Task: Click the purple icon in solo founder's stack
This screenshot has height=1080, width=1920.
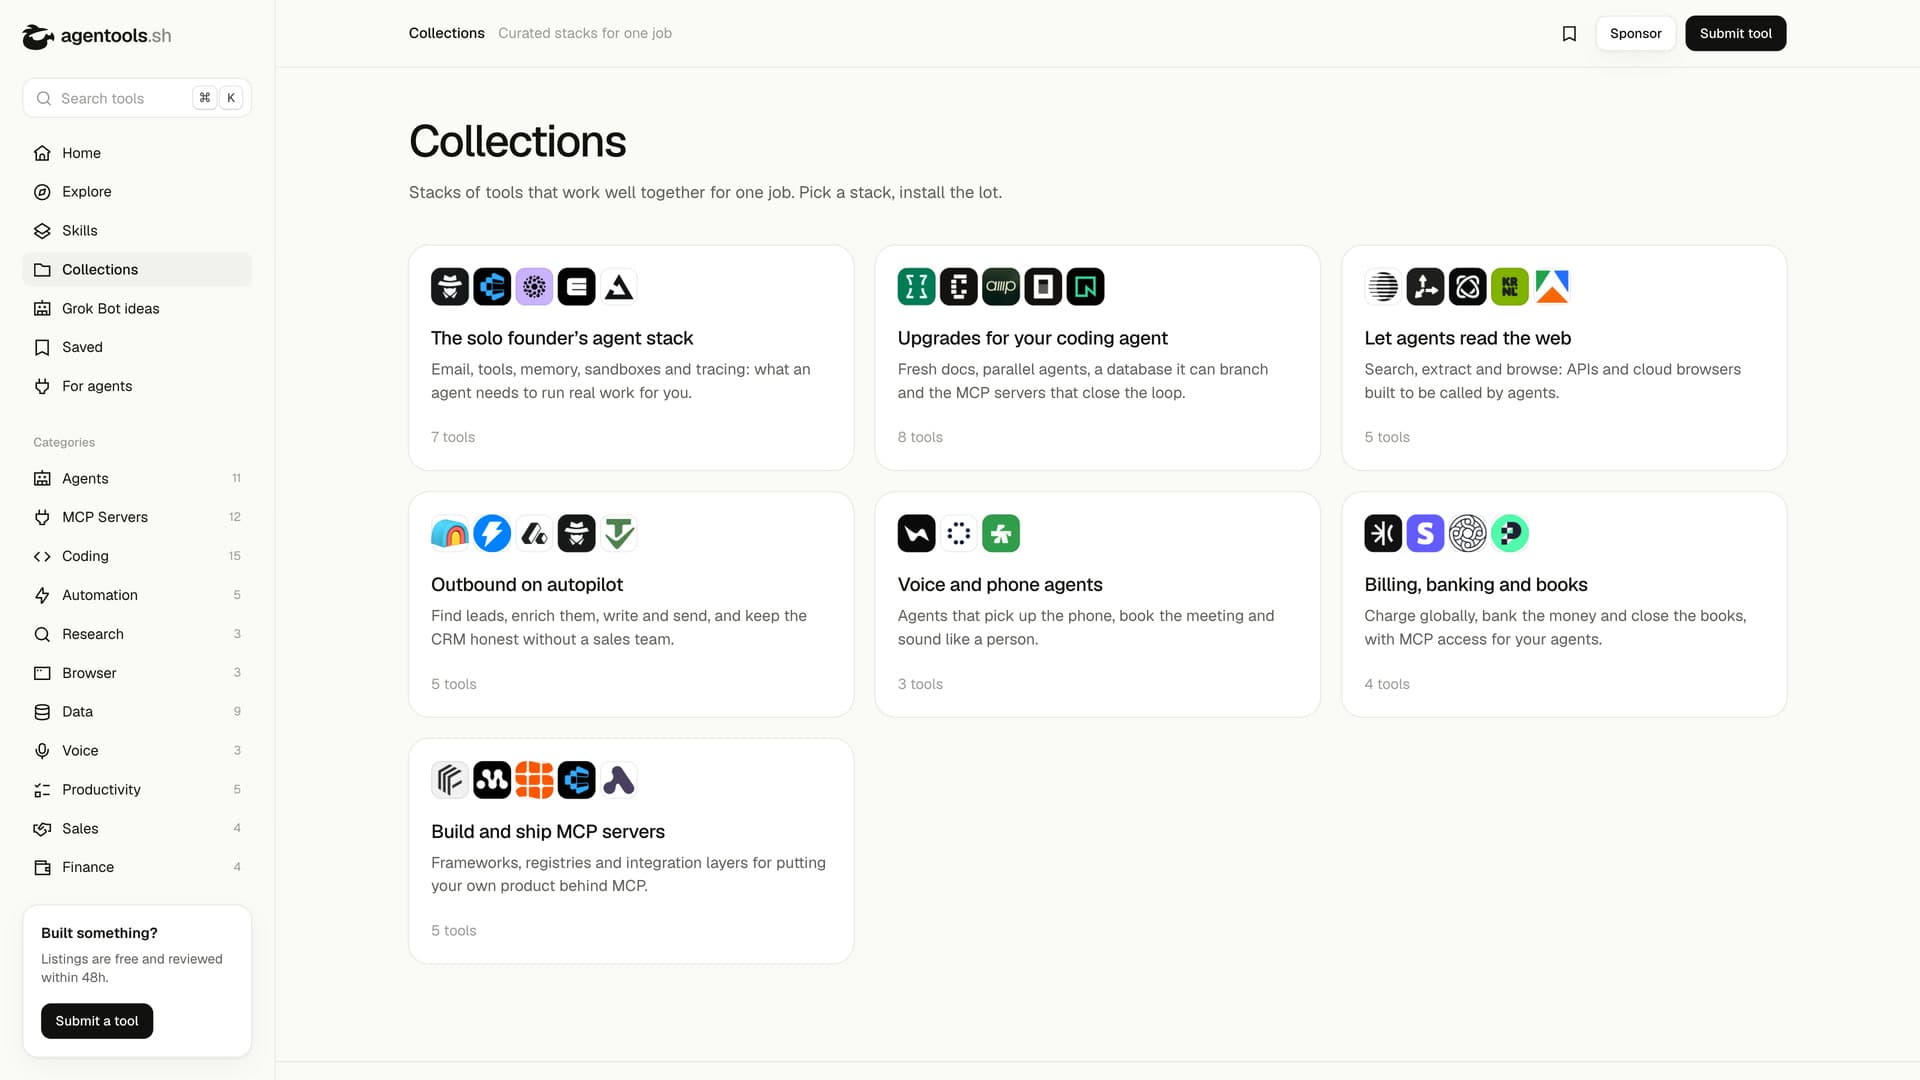Action: coord(534,287)
